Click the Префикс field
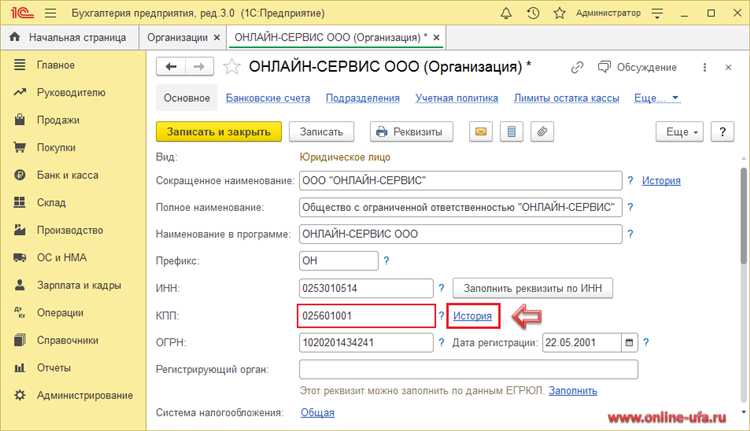The width and height of the screenshot is (750, 431). [x=339, y=261]
